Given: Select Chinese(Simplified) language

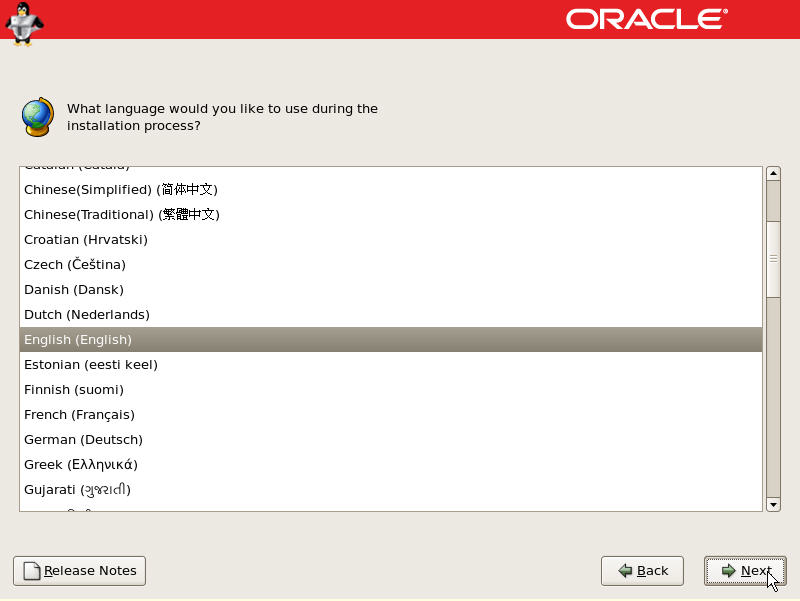Looking at the screenshot, I should [x=391, y=190].
